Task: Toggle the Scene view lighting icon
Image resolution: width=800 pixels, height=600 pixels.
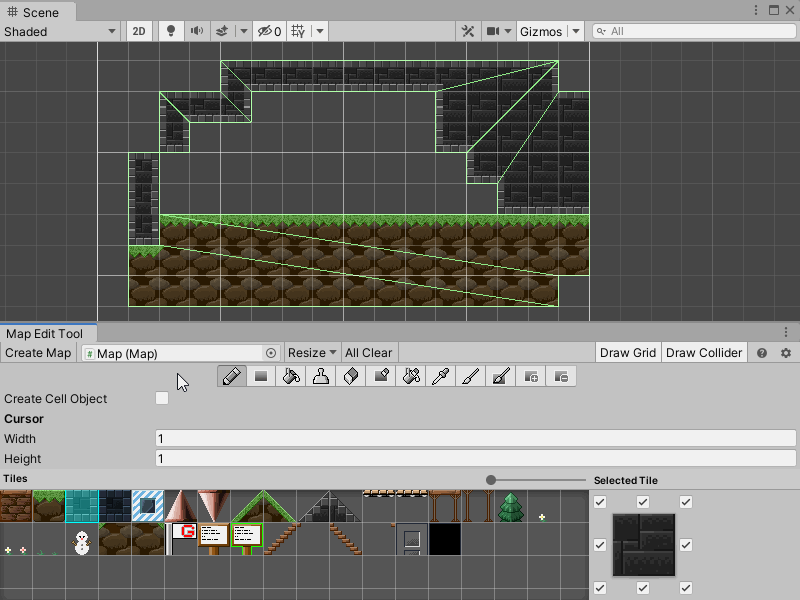Action: tap(170, 31)
